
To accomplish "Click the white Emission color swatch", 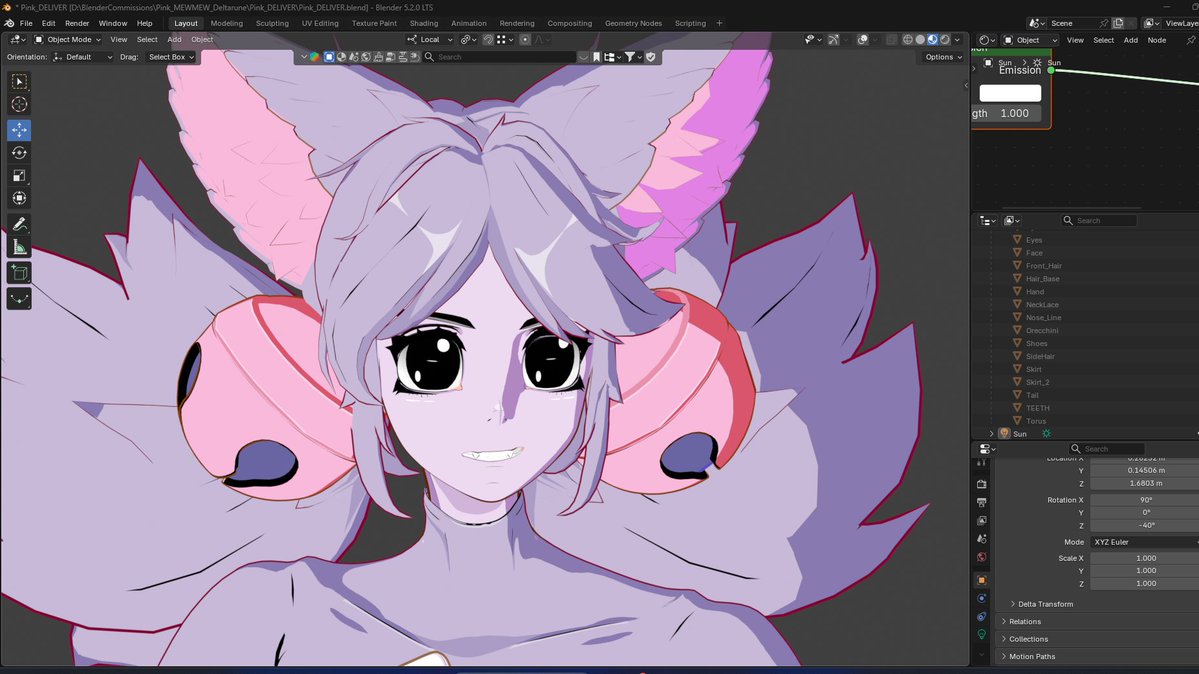I will click(1010, 93).
